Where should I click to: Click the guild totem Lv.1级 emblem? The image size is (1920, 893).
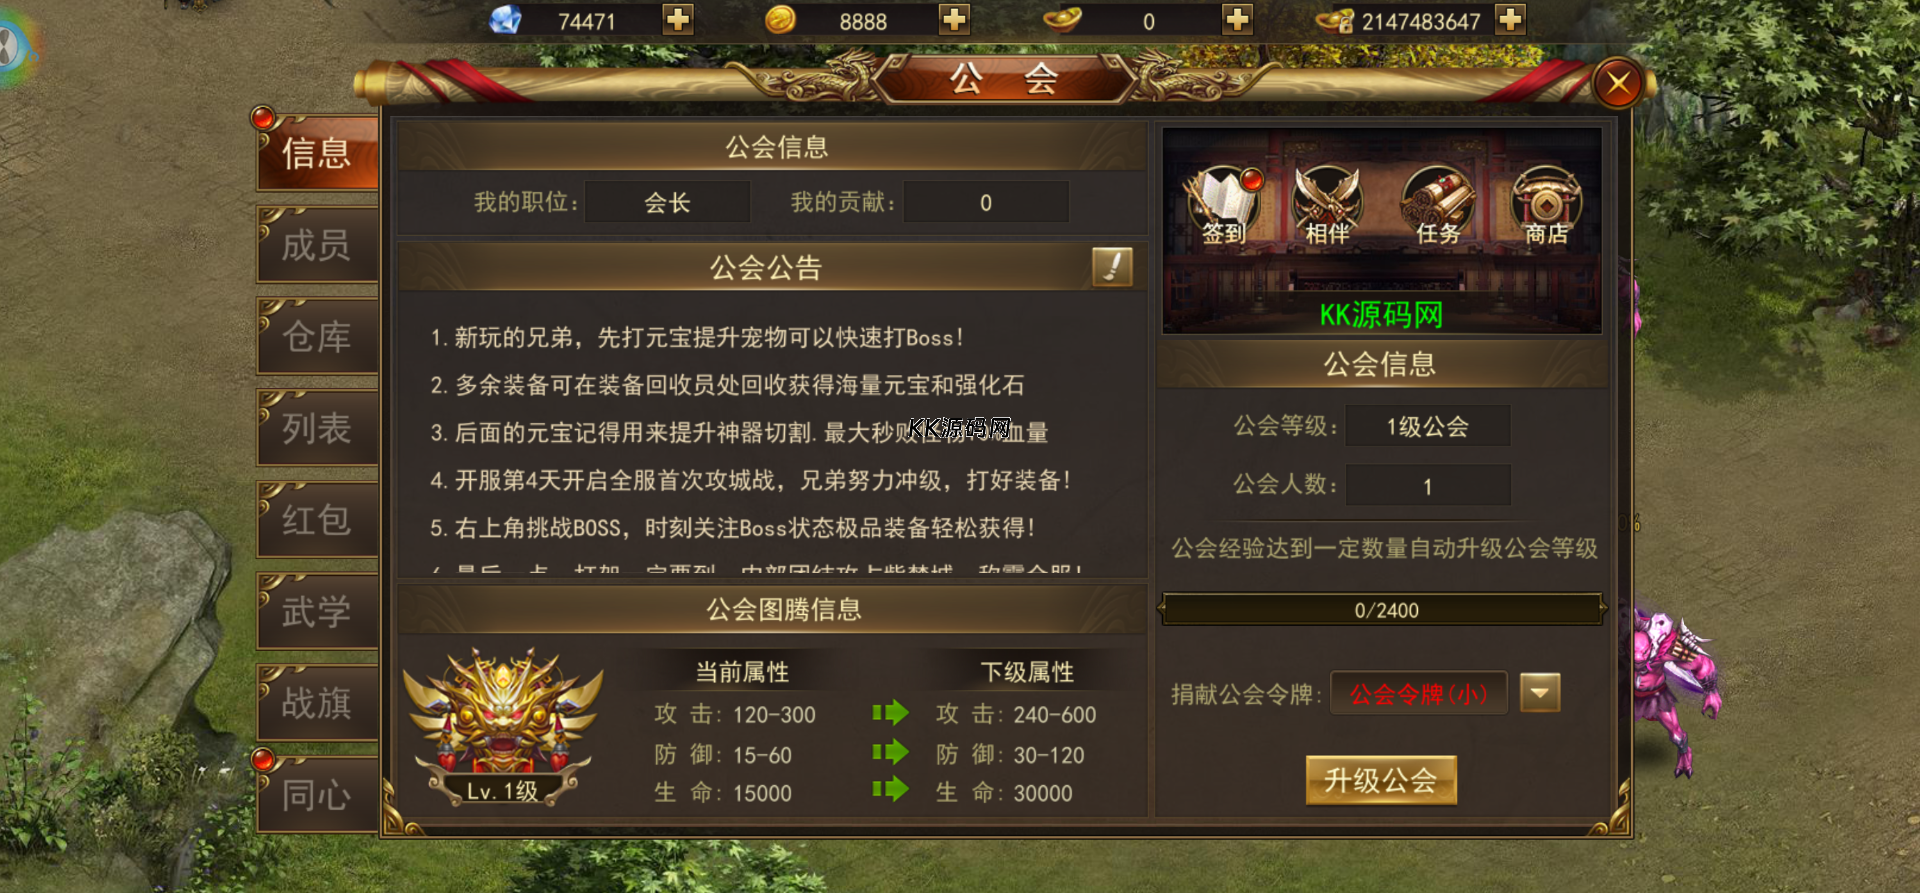tap(502, 727)
